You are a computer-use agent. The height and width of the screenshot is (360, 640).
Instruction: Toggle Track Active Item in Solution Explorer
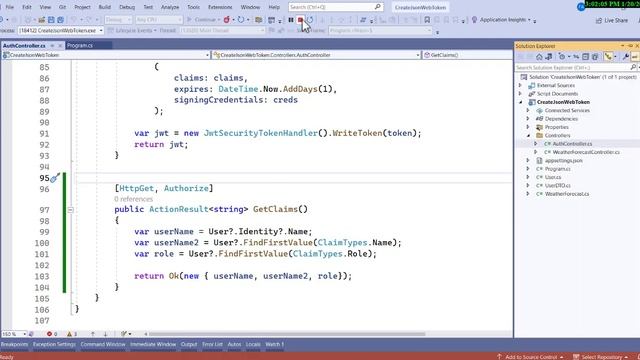[608, 57]
